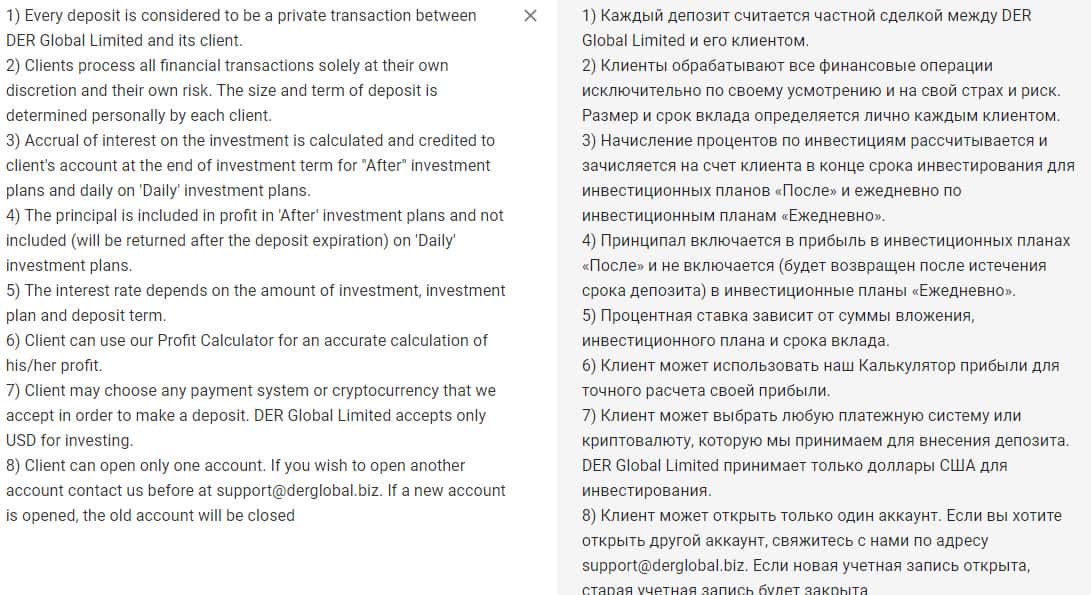Clear the source text with the X icon
1091x595 pixels.
tap(530, 16)
